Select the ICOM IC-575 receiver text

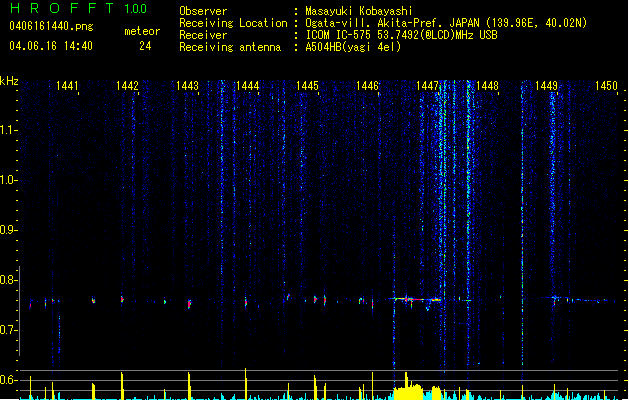401,35
